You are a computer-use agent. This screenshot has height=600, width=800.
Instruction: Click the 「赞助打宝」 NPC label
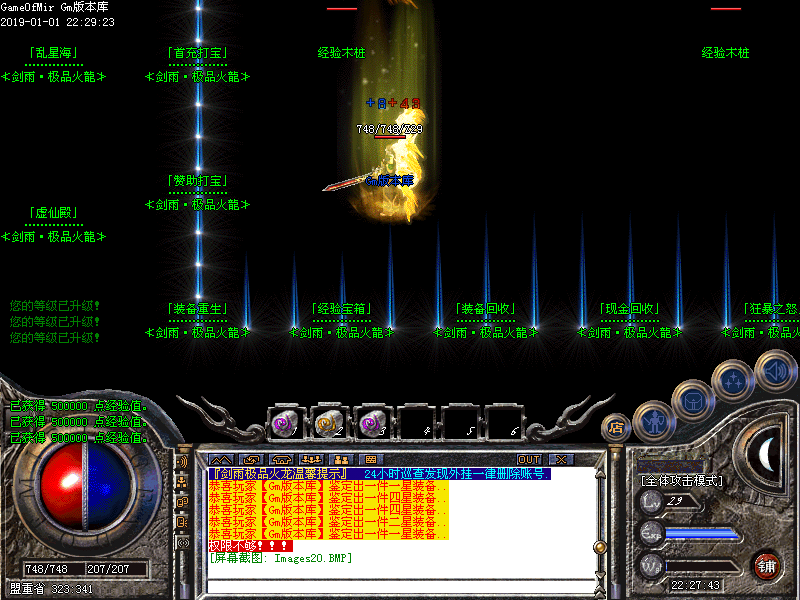tap(198, 181)
